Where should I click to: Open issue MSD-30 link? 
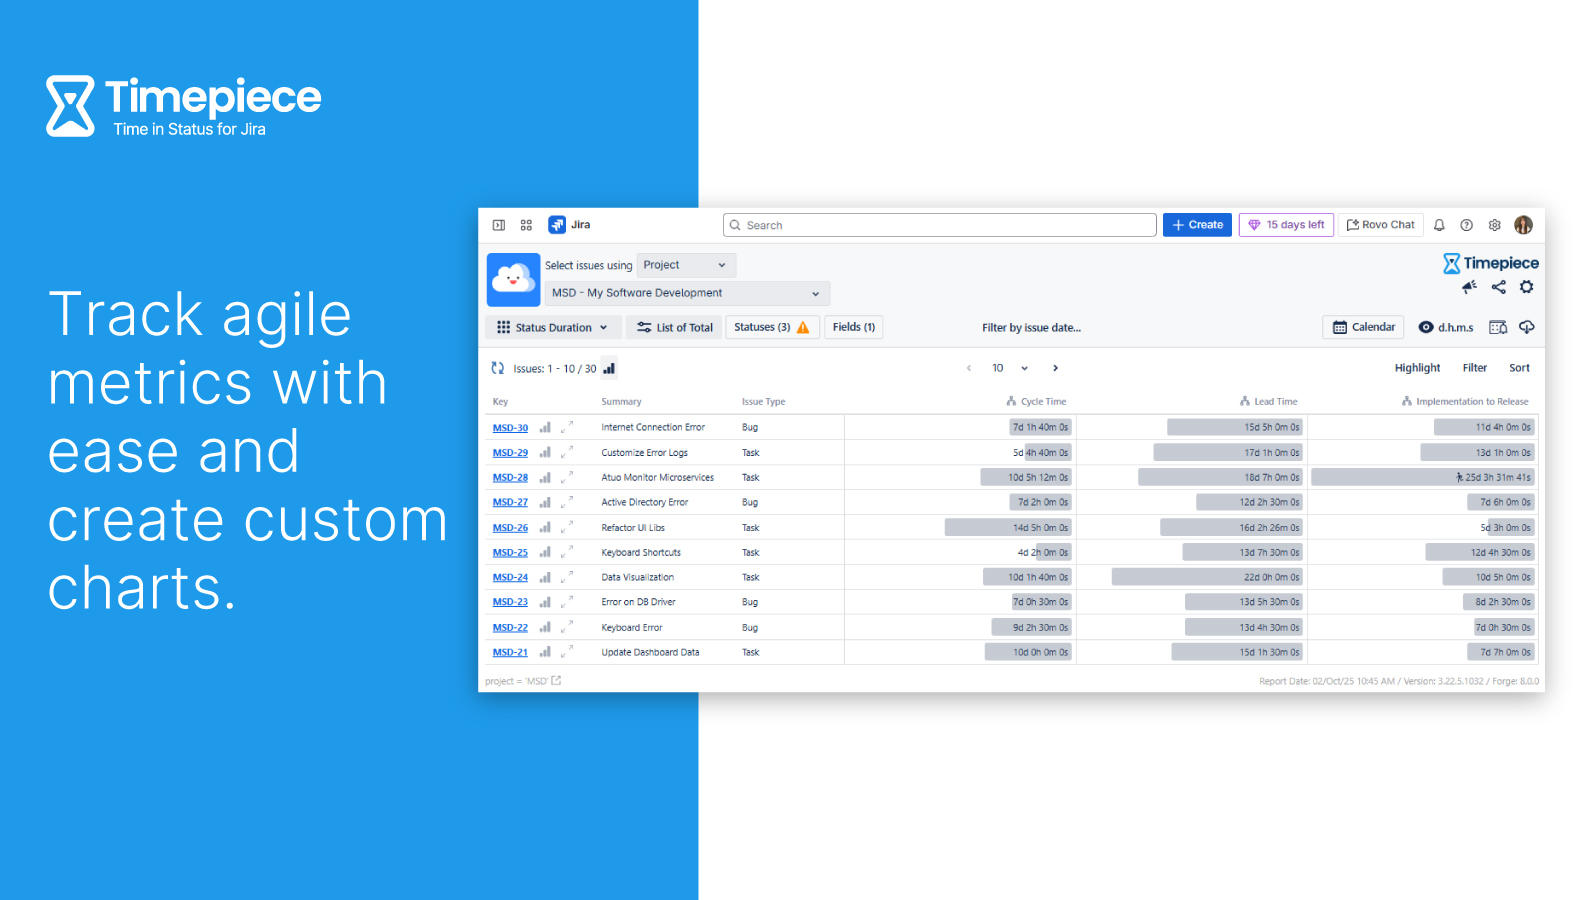pyautogui.click(x=510, y=428)
